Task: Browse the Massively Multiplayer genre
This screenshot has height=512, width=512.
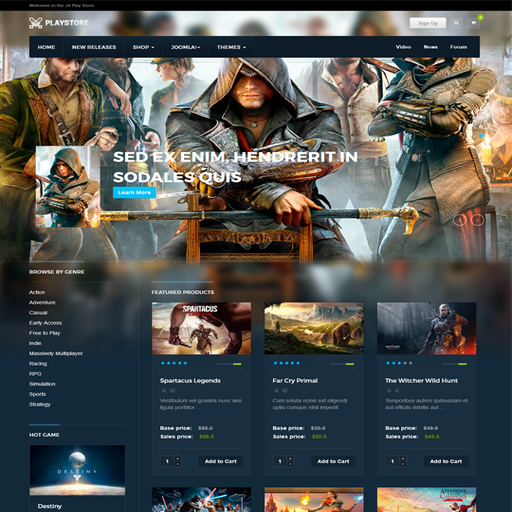Action: (56, 353)
